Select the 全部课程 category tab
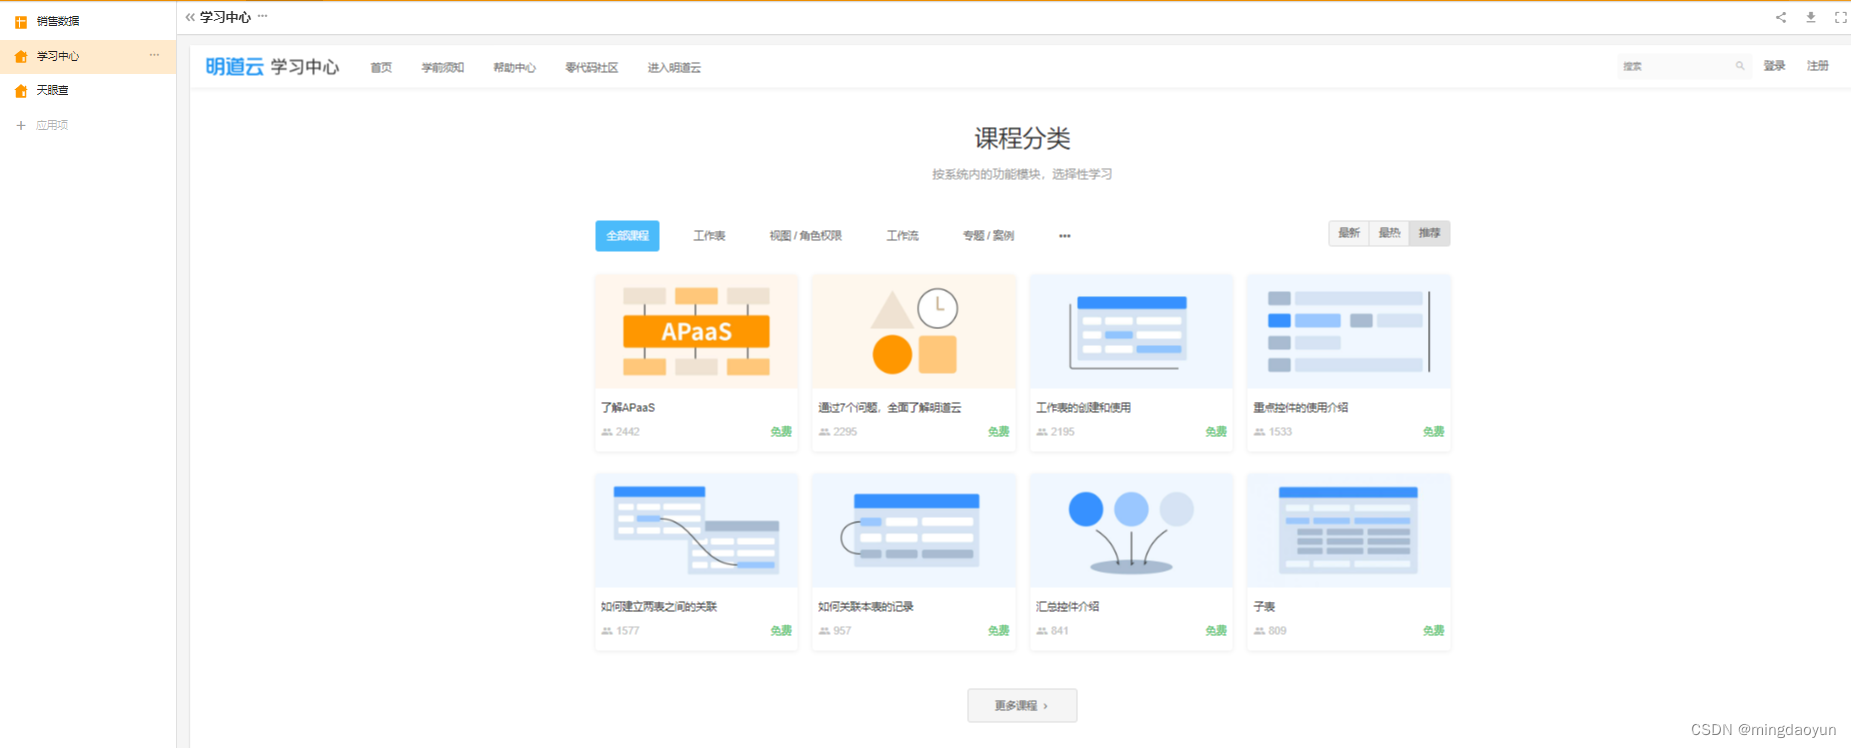Image resolution: width=1851 pixels, height=748 pixels. point(627,236)
